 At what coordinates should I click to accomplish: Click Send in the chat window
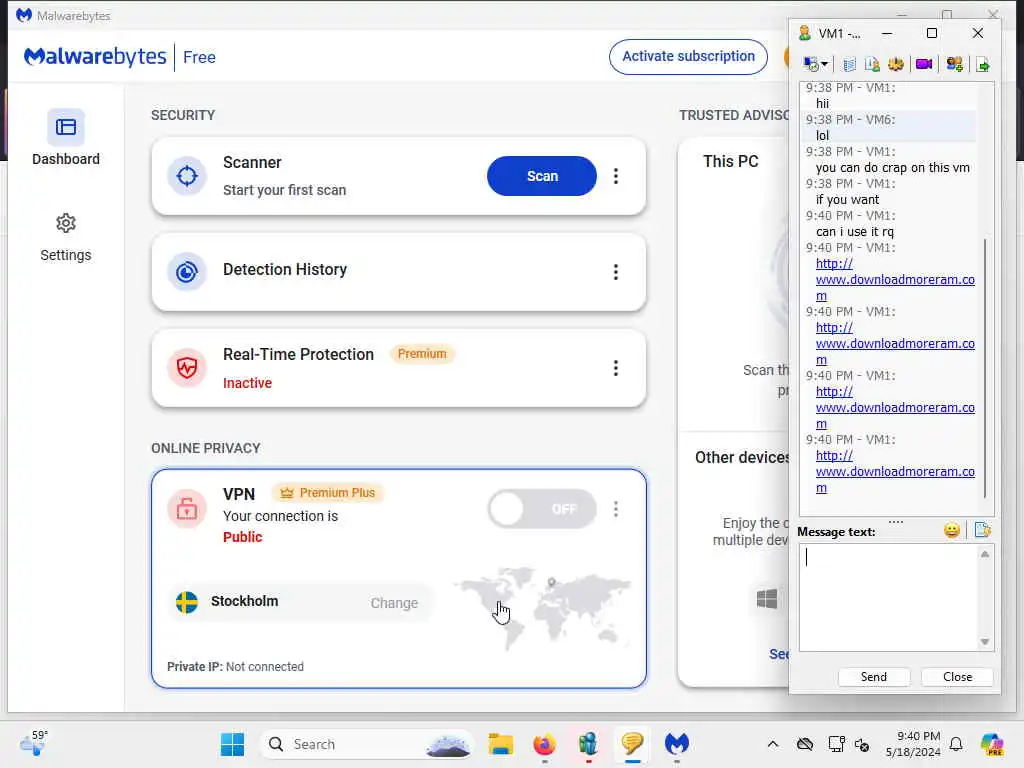pyautogui.click(x=874, y=677)
